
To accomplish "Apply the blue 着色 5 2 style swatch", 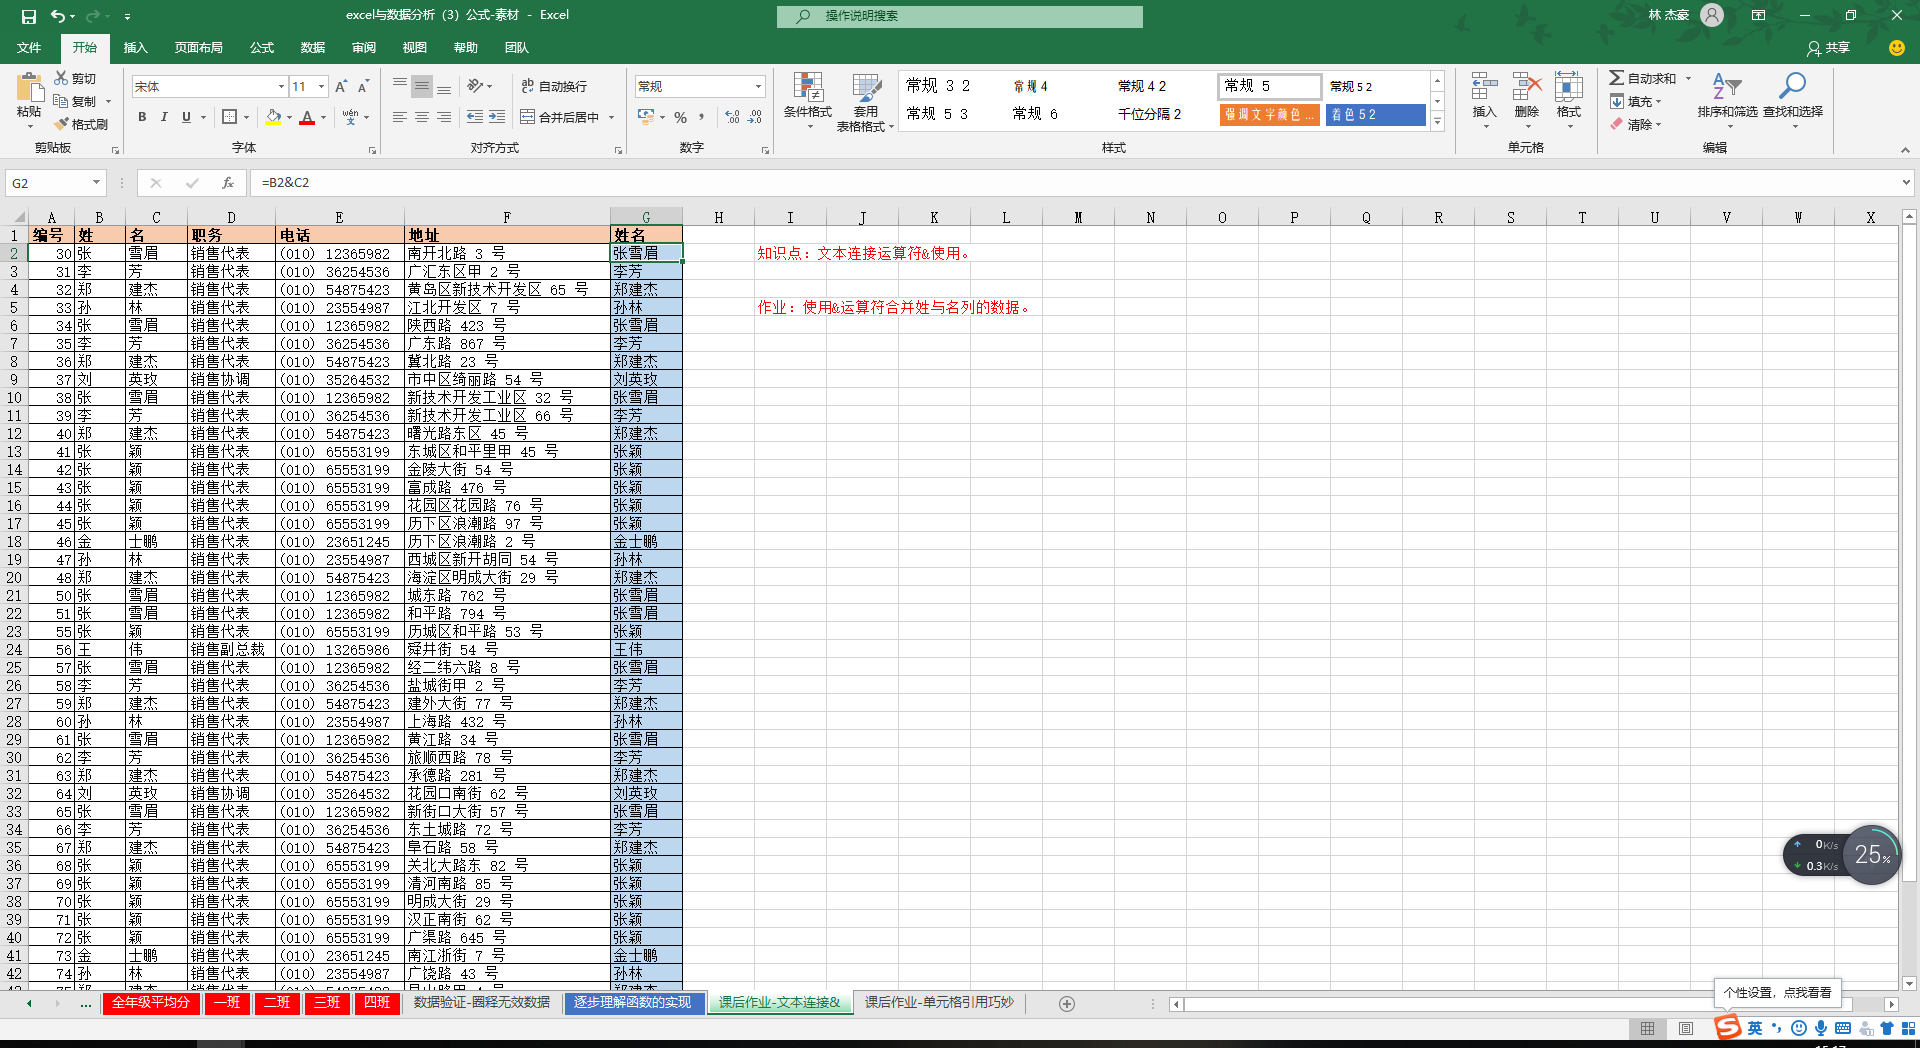I will pos(1376,115).
